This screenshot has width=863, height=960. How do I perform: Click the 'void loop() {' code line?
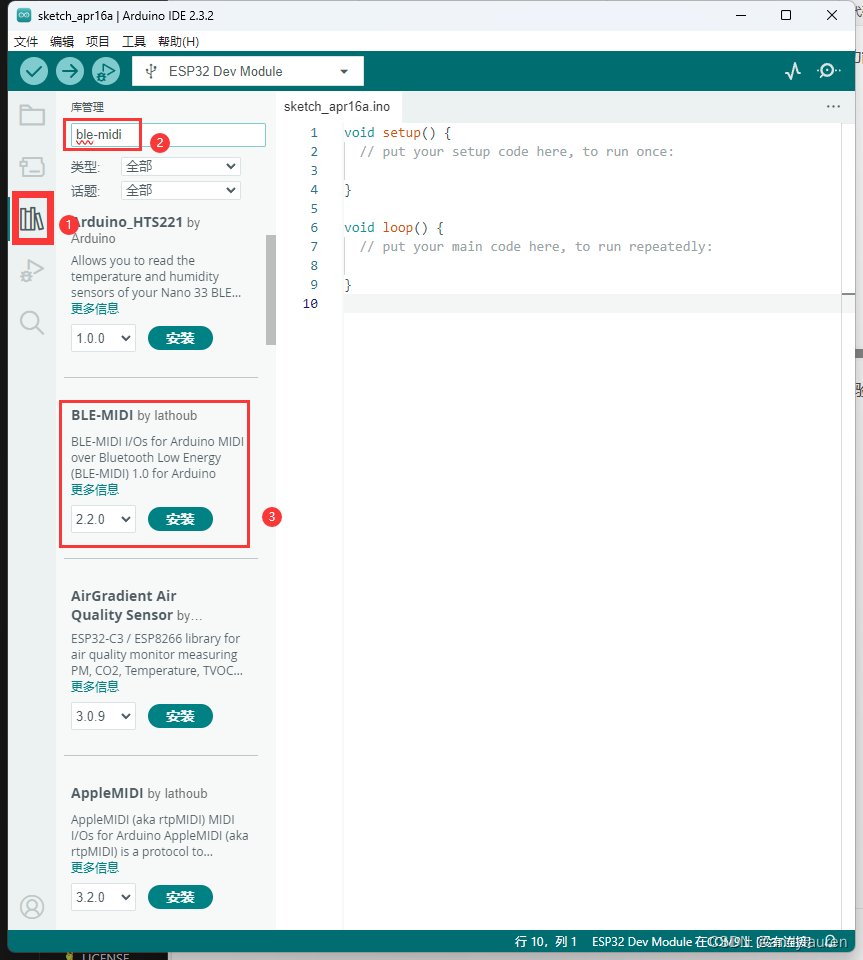pos(394,228)
